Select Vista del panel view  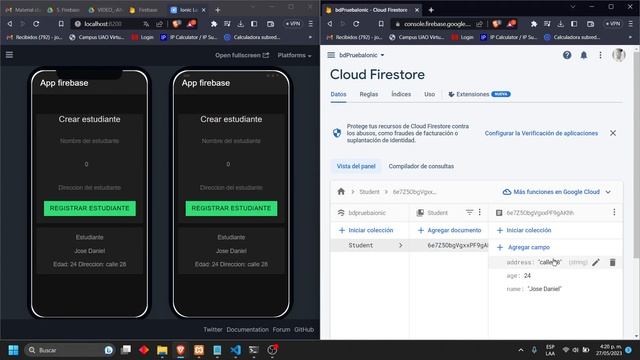pos(356,166)
